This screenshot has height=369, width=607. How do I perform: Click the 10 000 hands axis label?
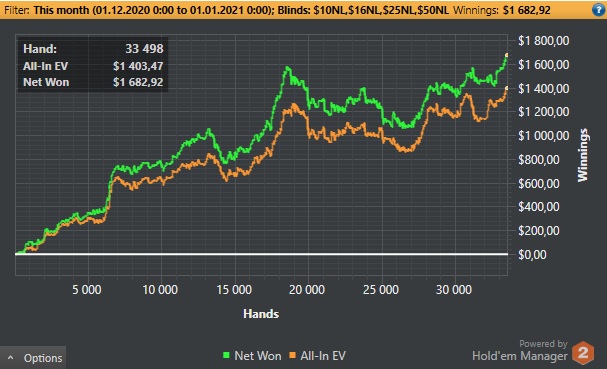(x=160, y=290)
